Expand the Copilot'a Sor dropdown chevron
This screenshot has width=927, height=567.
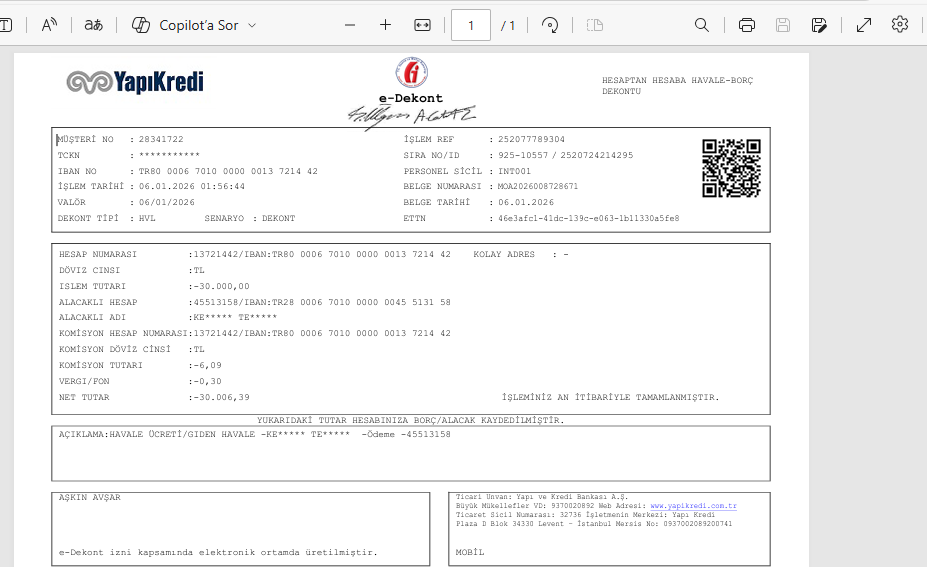tap(252, 25)
